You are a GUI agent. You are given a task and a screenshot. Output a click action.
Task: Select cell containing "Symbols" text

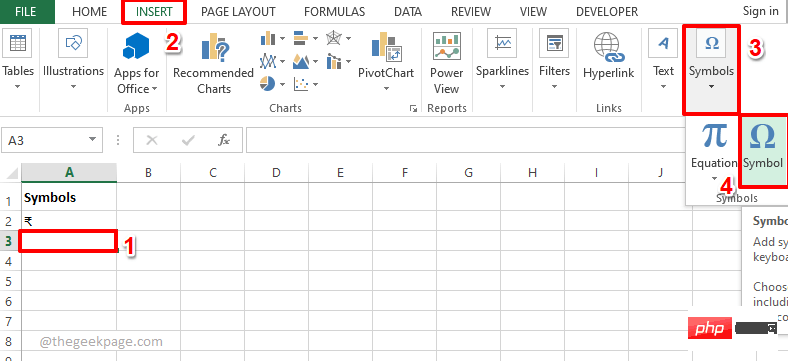click(69, 198)
